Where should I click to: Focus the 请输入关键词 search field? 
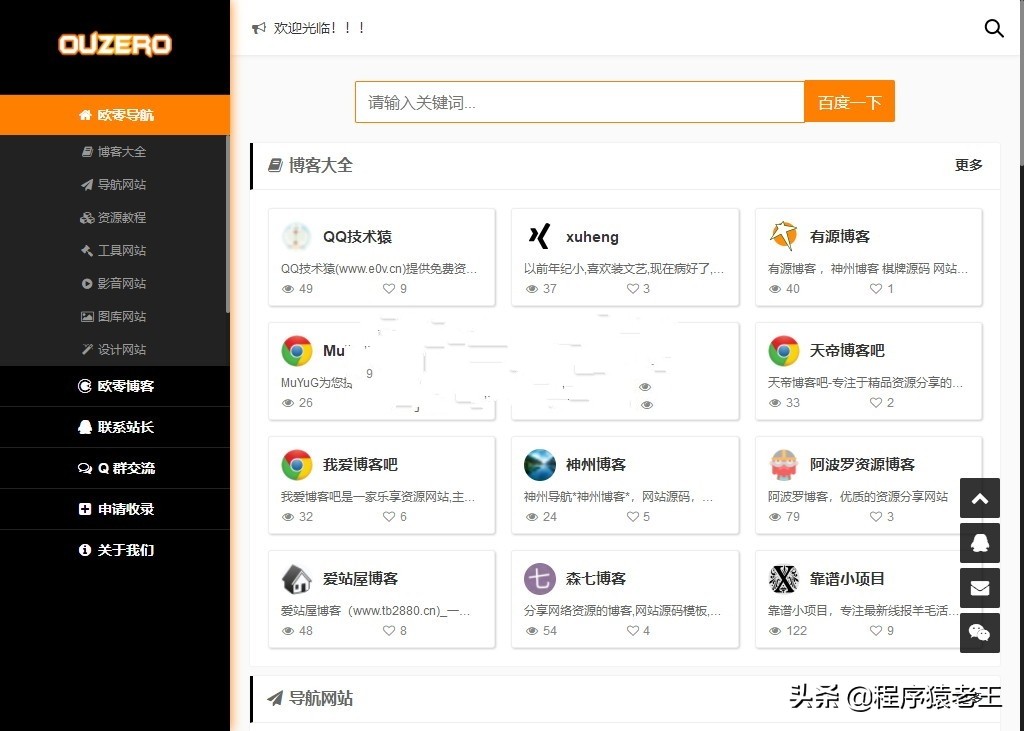click(579, 102)
